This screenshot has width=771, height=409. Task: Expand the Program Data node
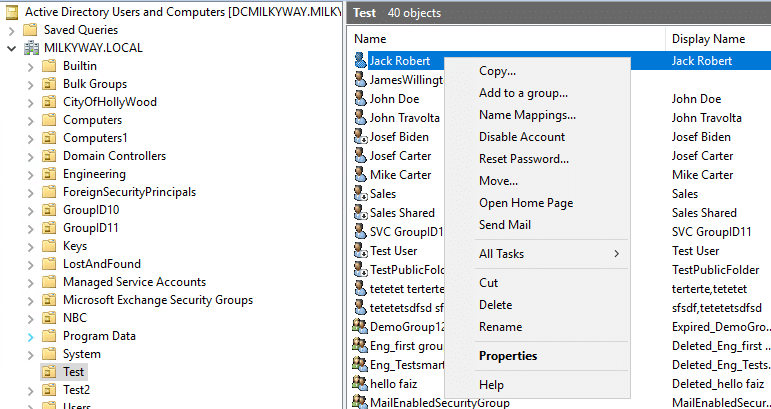tap(30, 337)
